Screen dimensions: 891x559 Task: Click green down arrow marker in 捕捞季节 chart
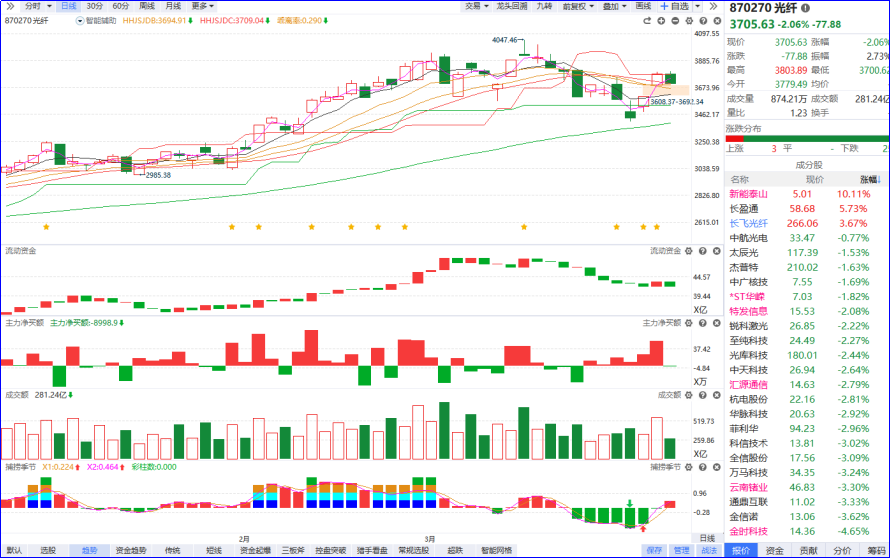pyautogui.click(x=630, y=503)
